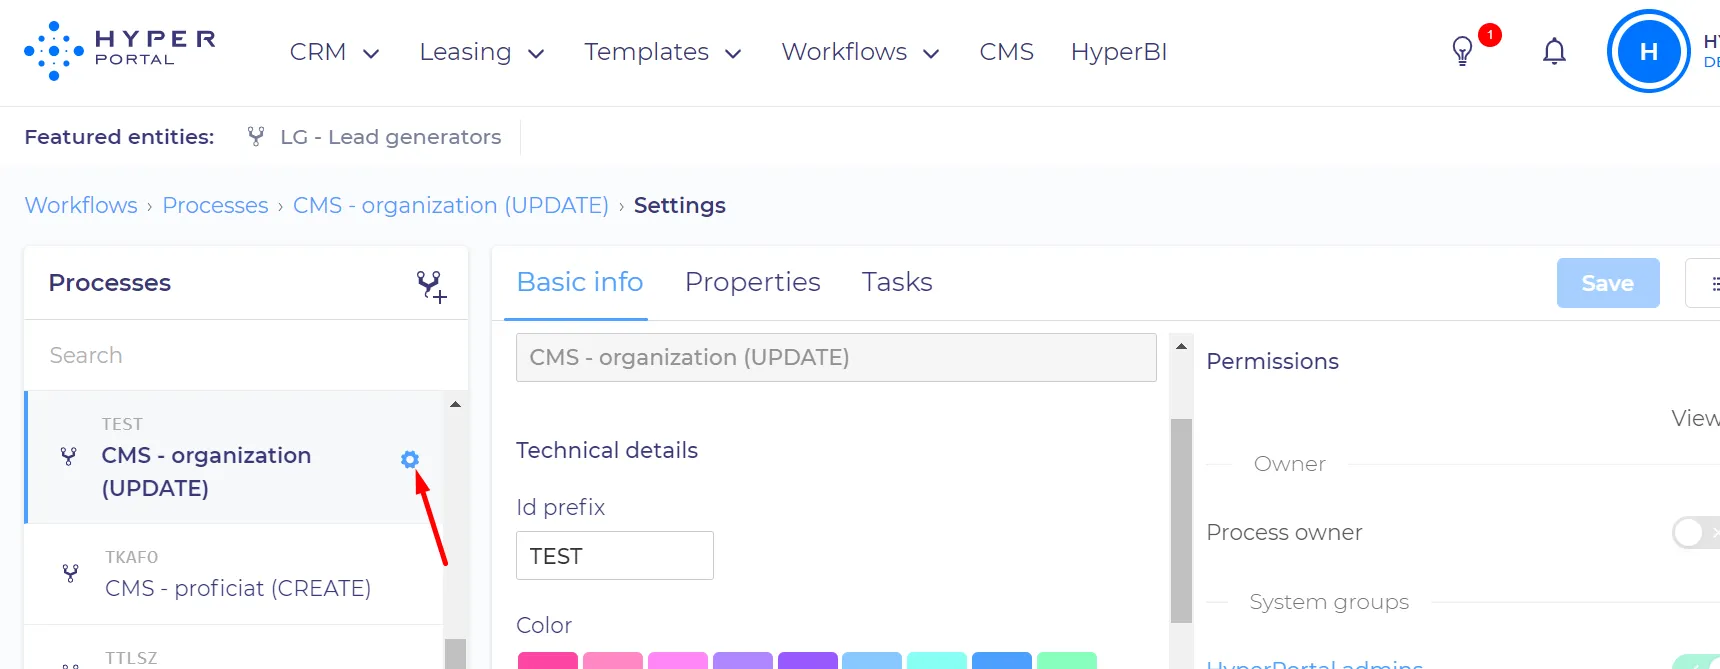This screenshot has height=669, width=1720.
Task: Open HyperBI from the top navigation
Action: point(1119,52)
